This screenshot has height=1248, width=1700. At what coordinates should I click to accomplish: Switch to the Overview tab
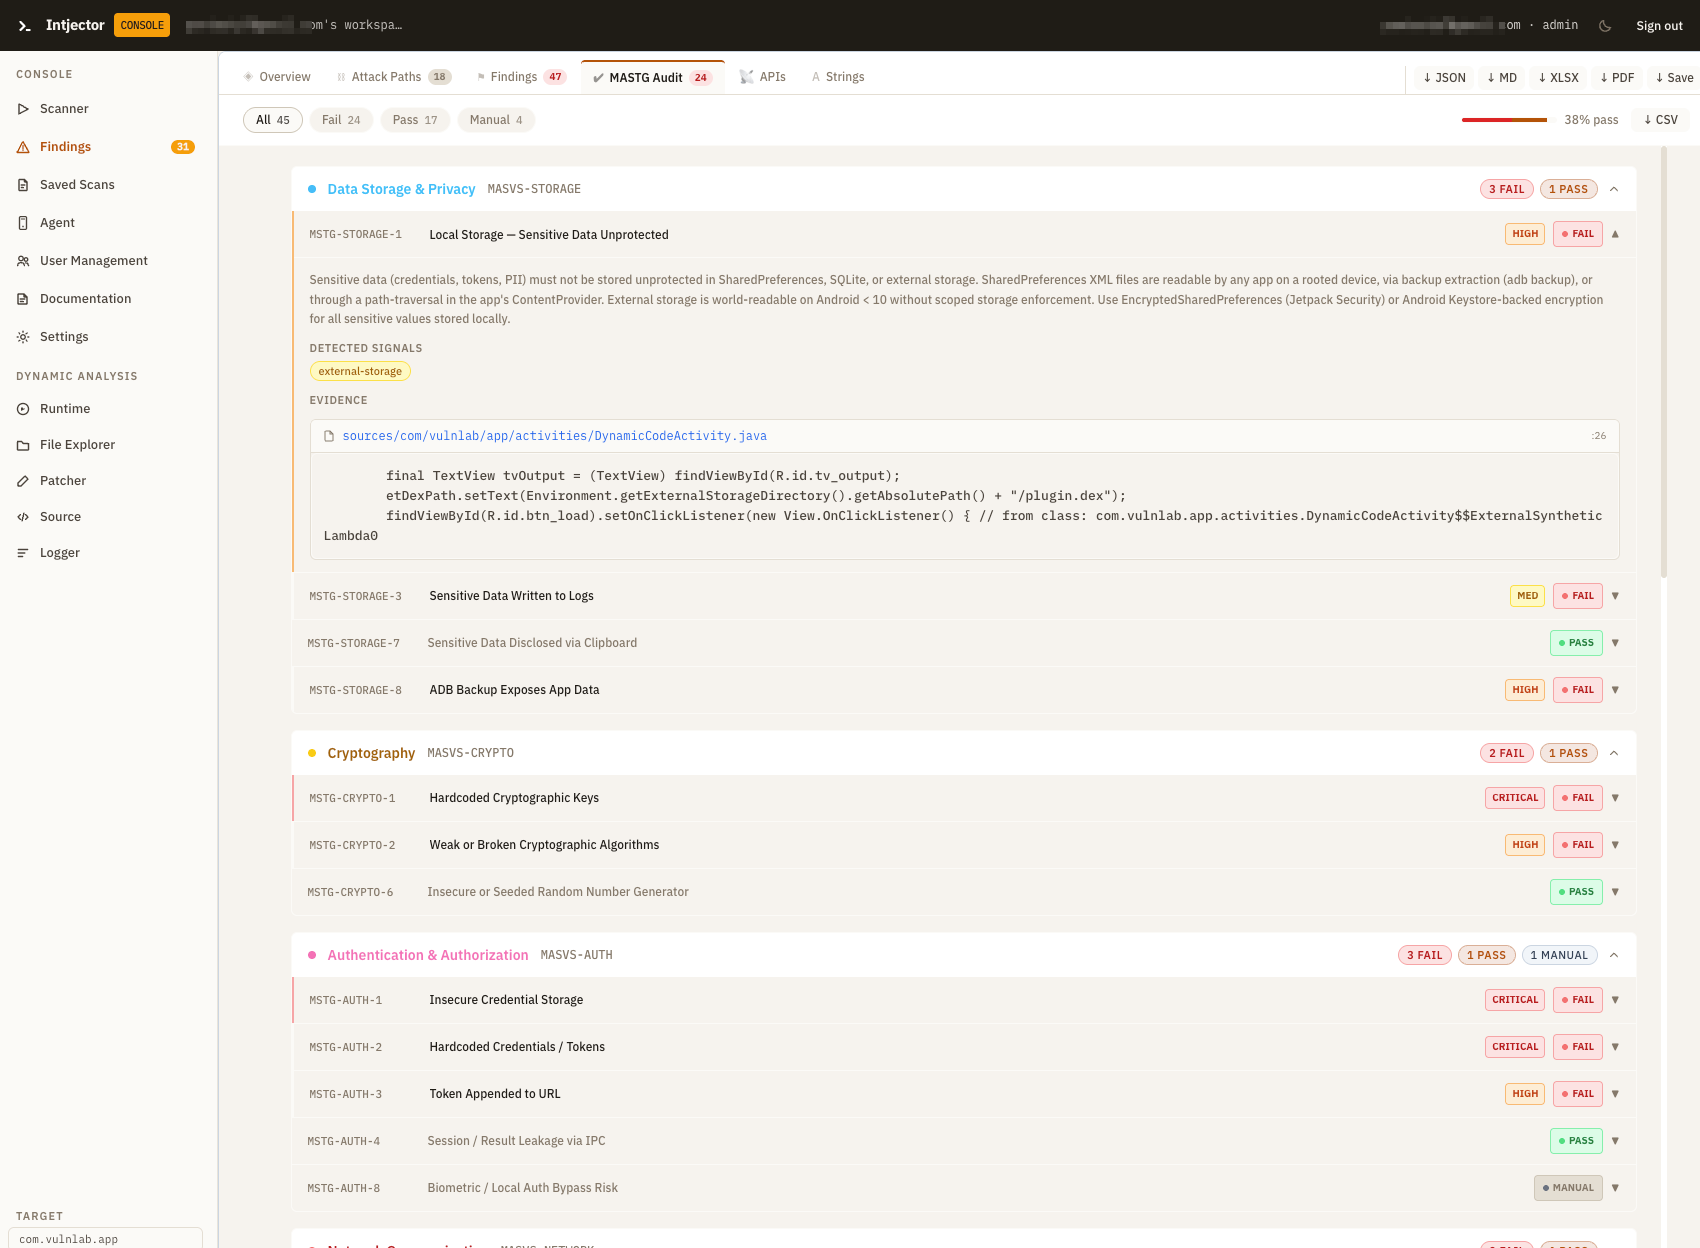277,77
